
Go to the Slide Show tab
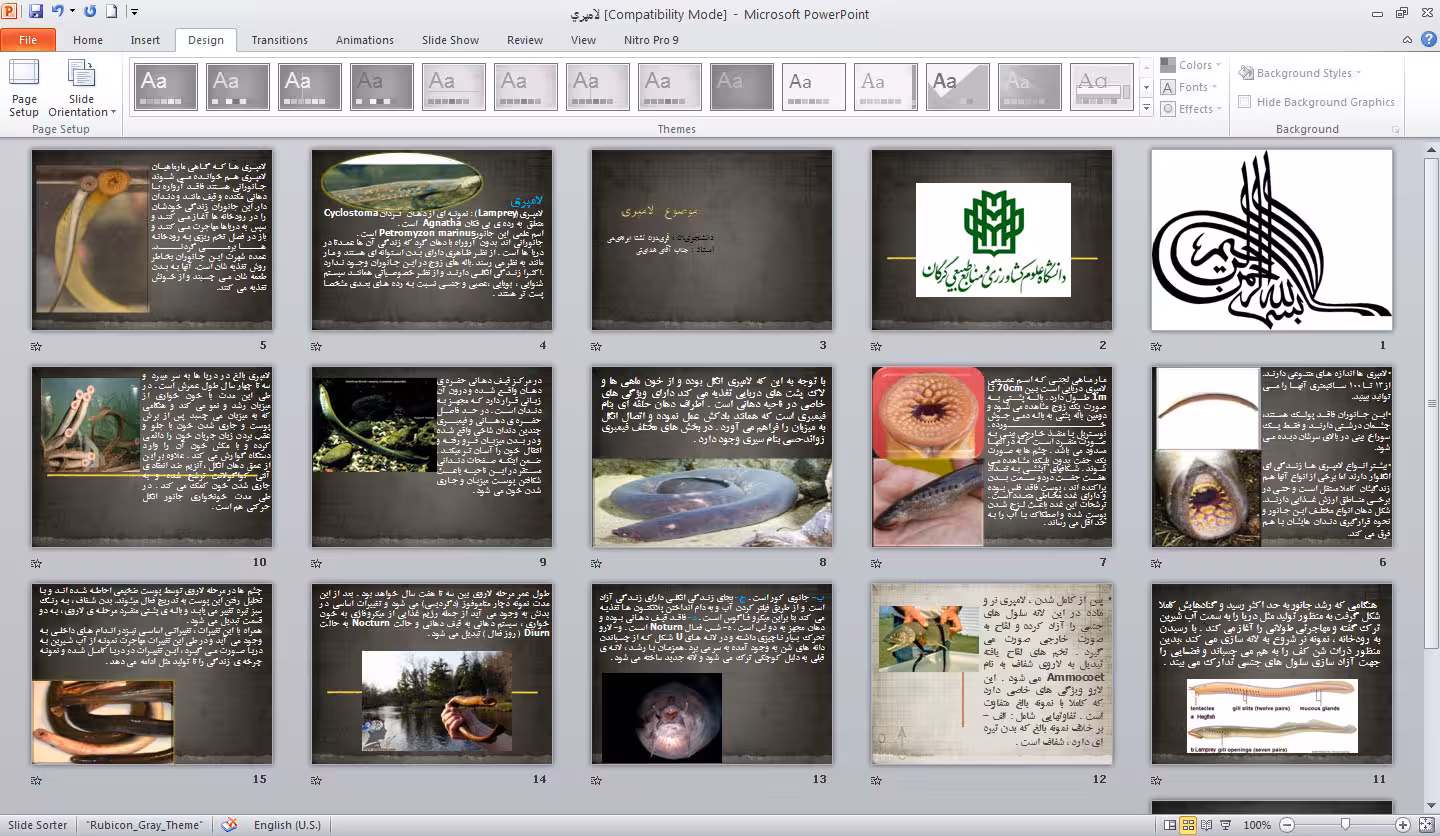(x=450, y=40)
